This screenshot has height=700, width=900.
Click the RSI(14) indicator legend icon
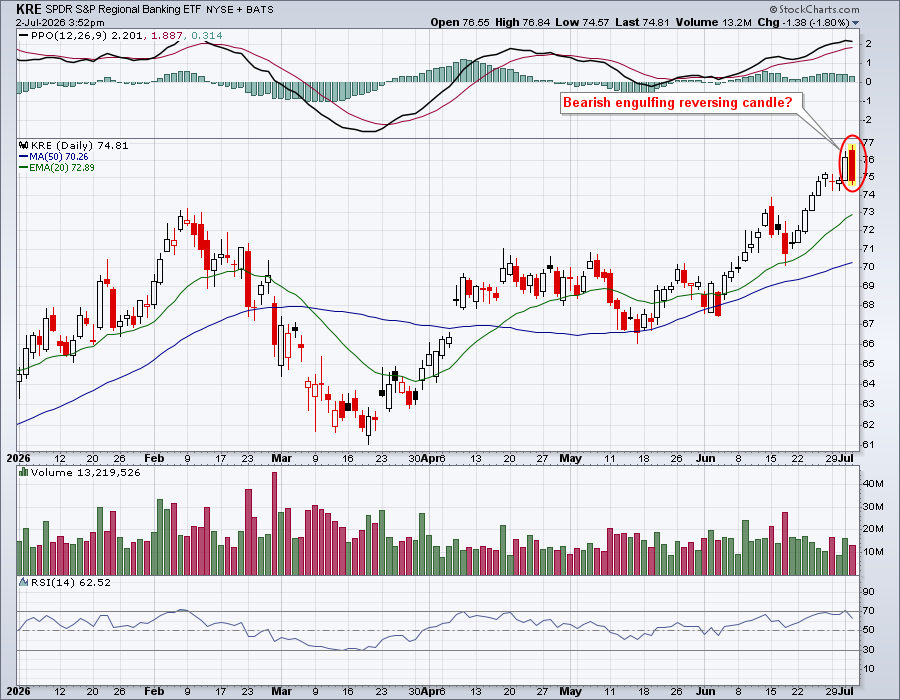24,582
